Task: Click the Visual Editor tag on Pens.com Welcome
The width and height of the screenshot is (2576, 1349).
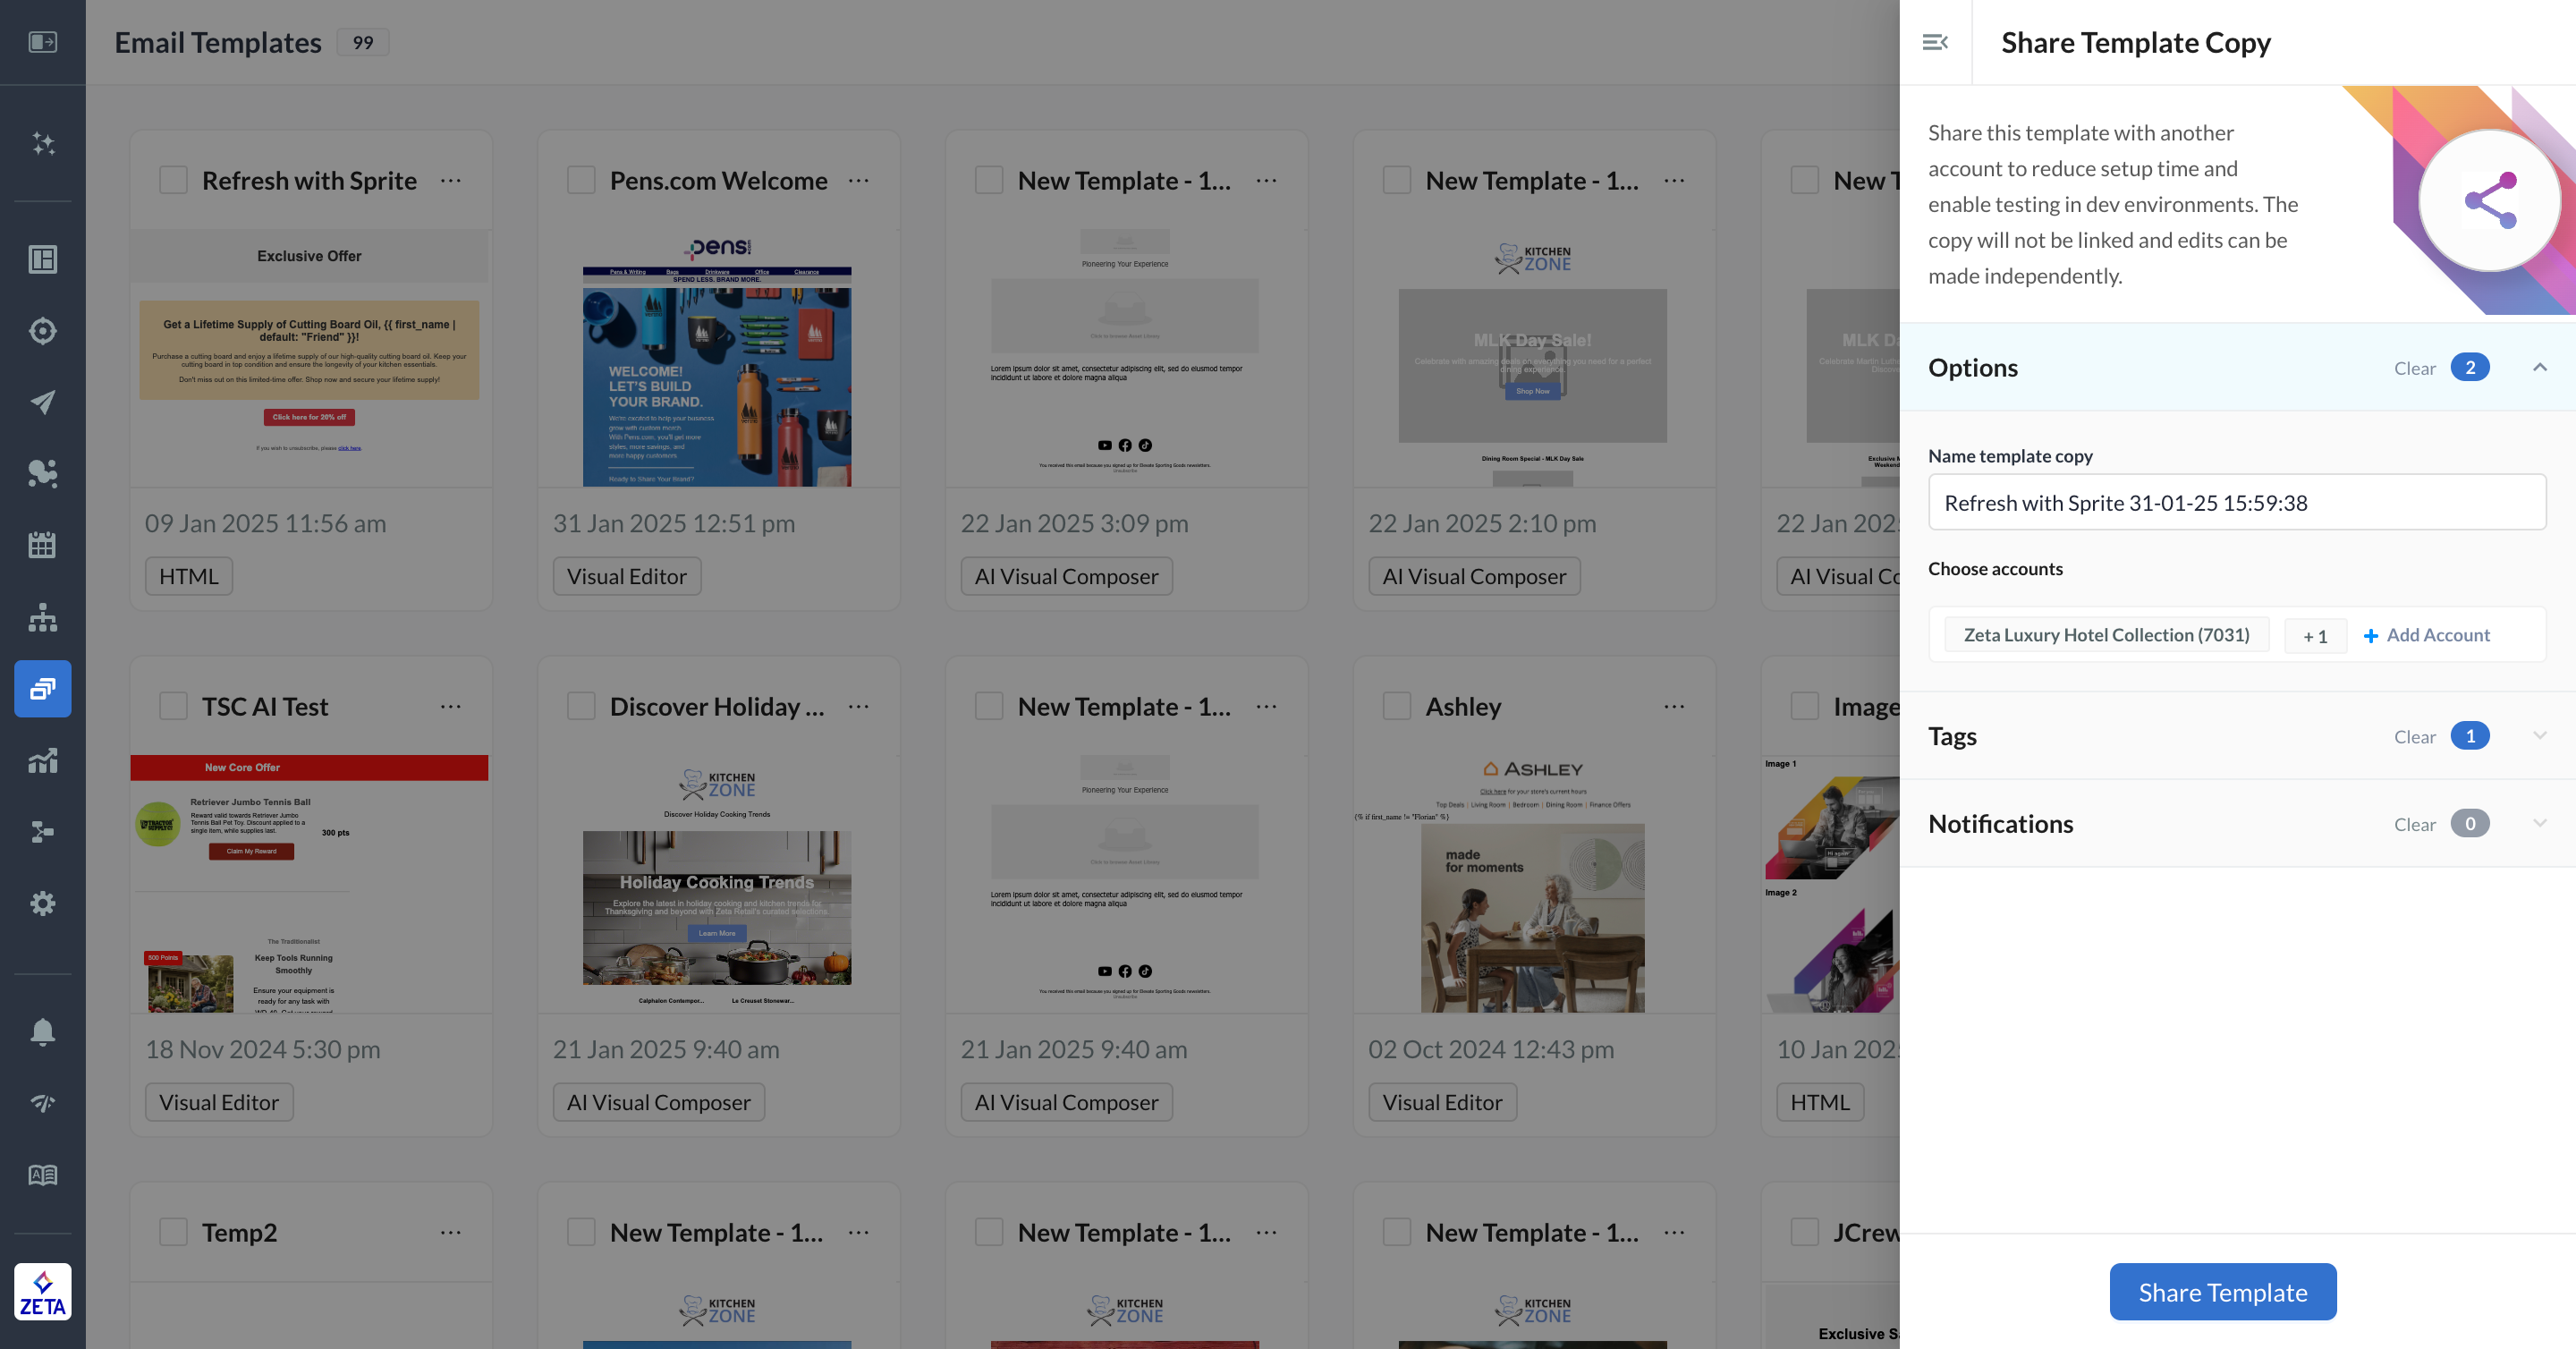Action: click(627, 577)
